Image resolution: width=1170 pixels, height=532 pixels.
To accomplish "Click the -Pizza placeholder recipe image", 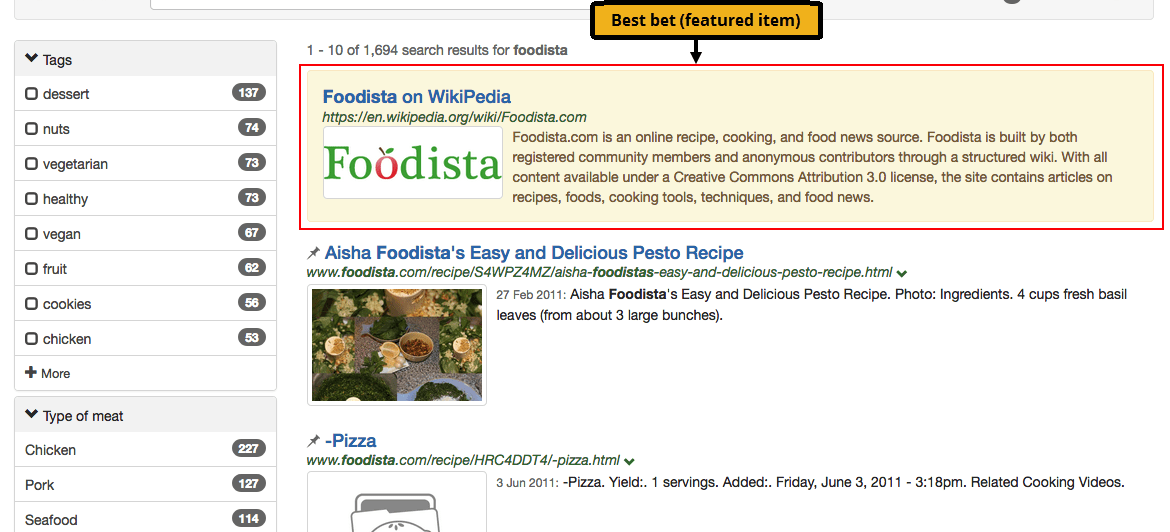I will 397,502.
